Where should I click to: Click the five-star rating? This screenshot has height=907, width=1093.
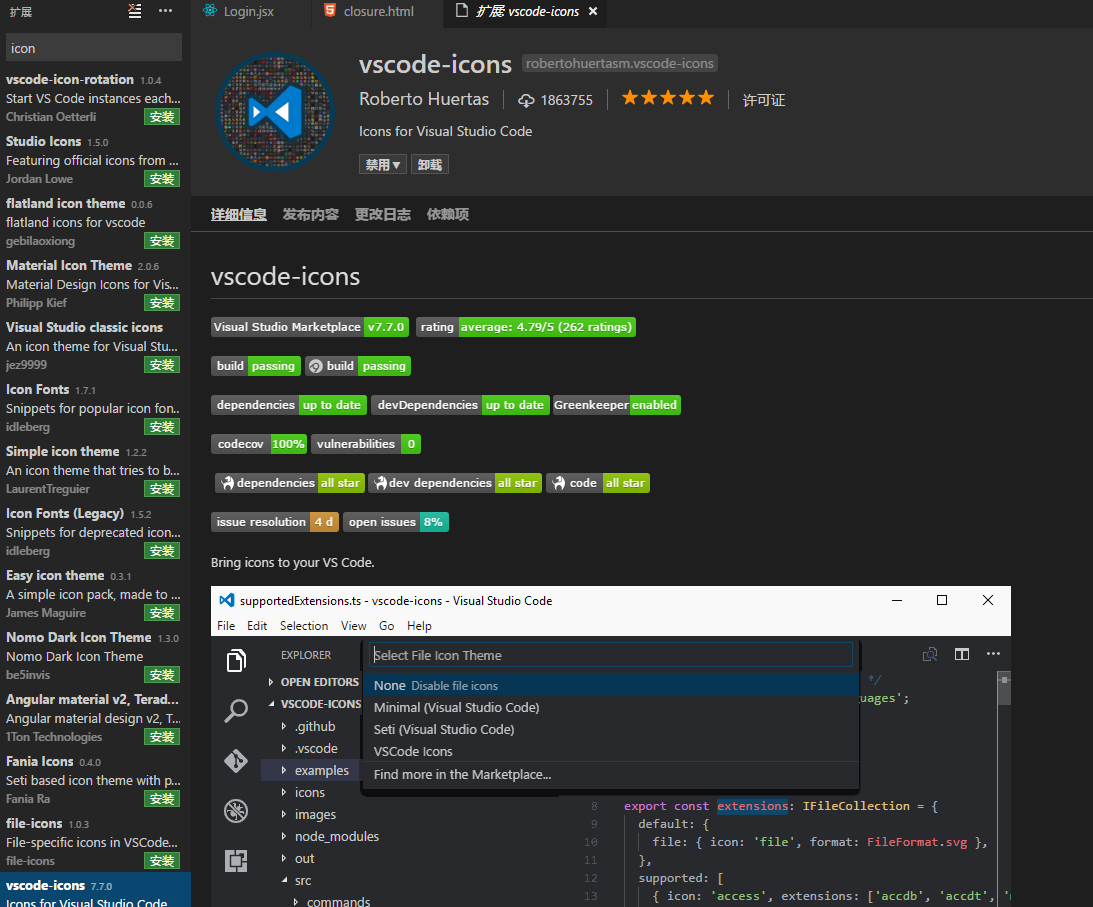click(668, 98)
